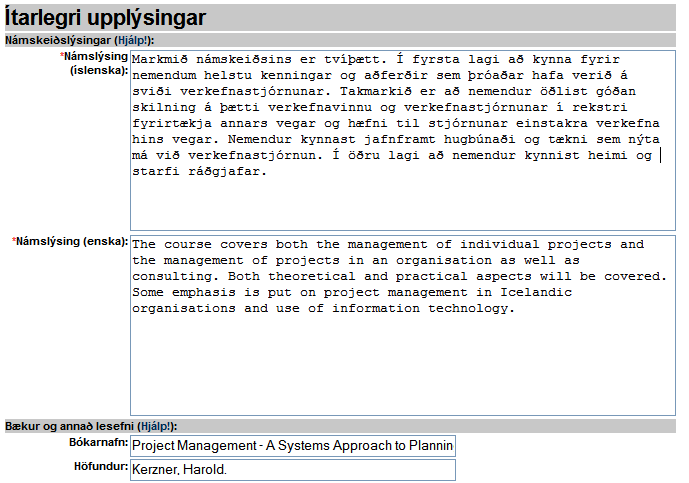
Task: Click the red asterisk before Námslýsing (íslenska)
Action: [x=64, y=57]
